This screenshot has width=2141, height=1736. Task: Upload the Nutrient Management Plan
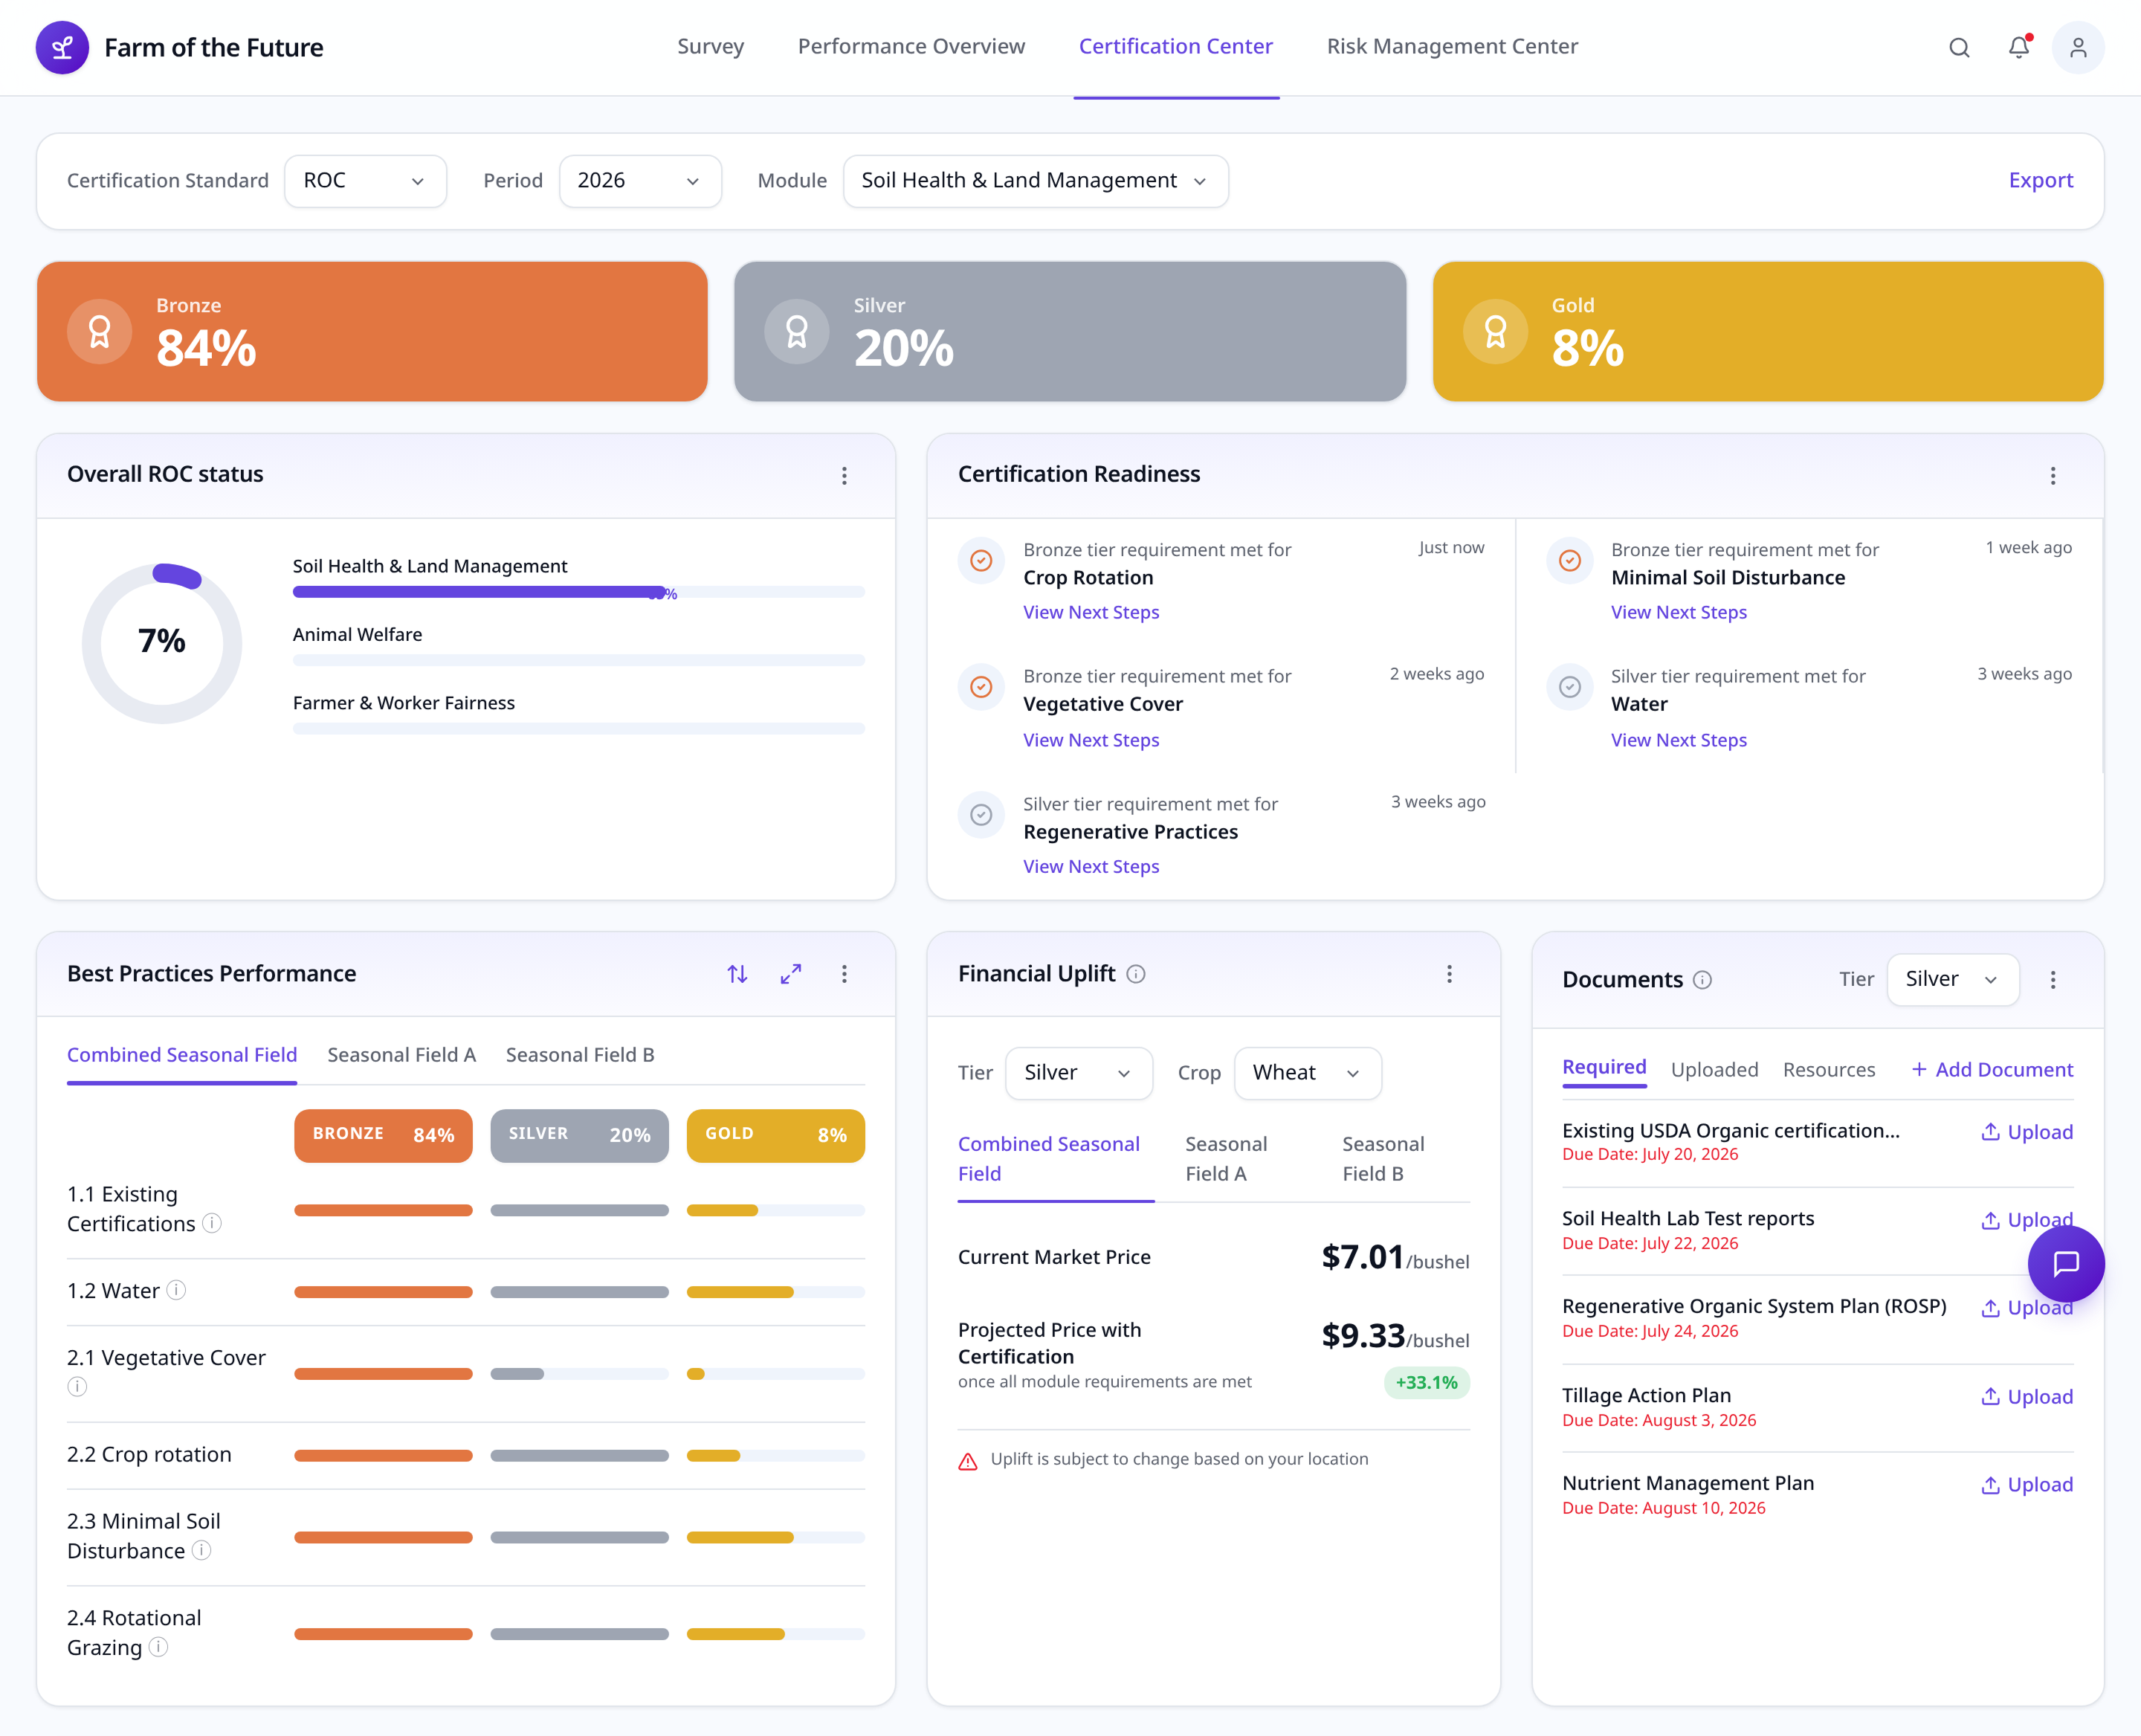coord(2027,1484)
